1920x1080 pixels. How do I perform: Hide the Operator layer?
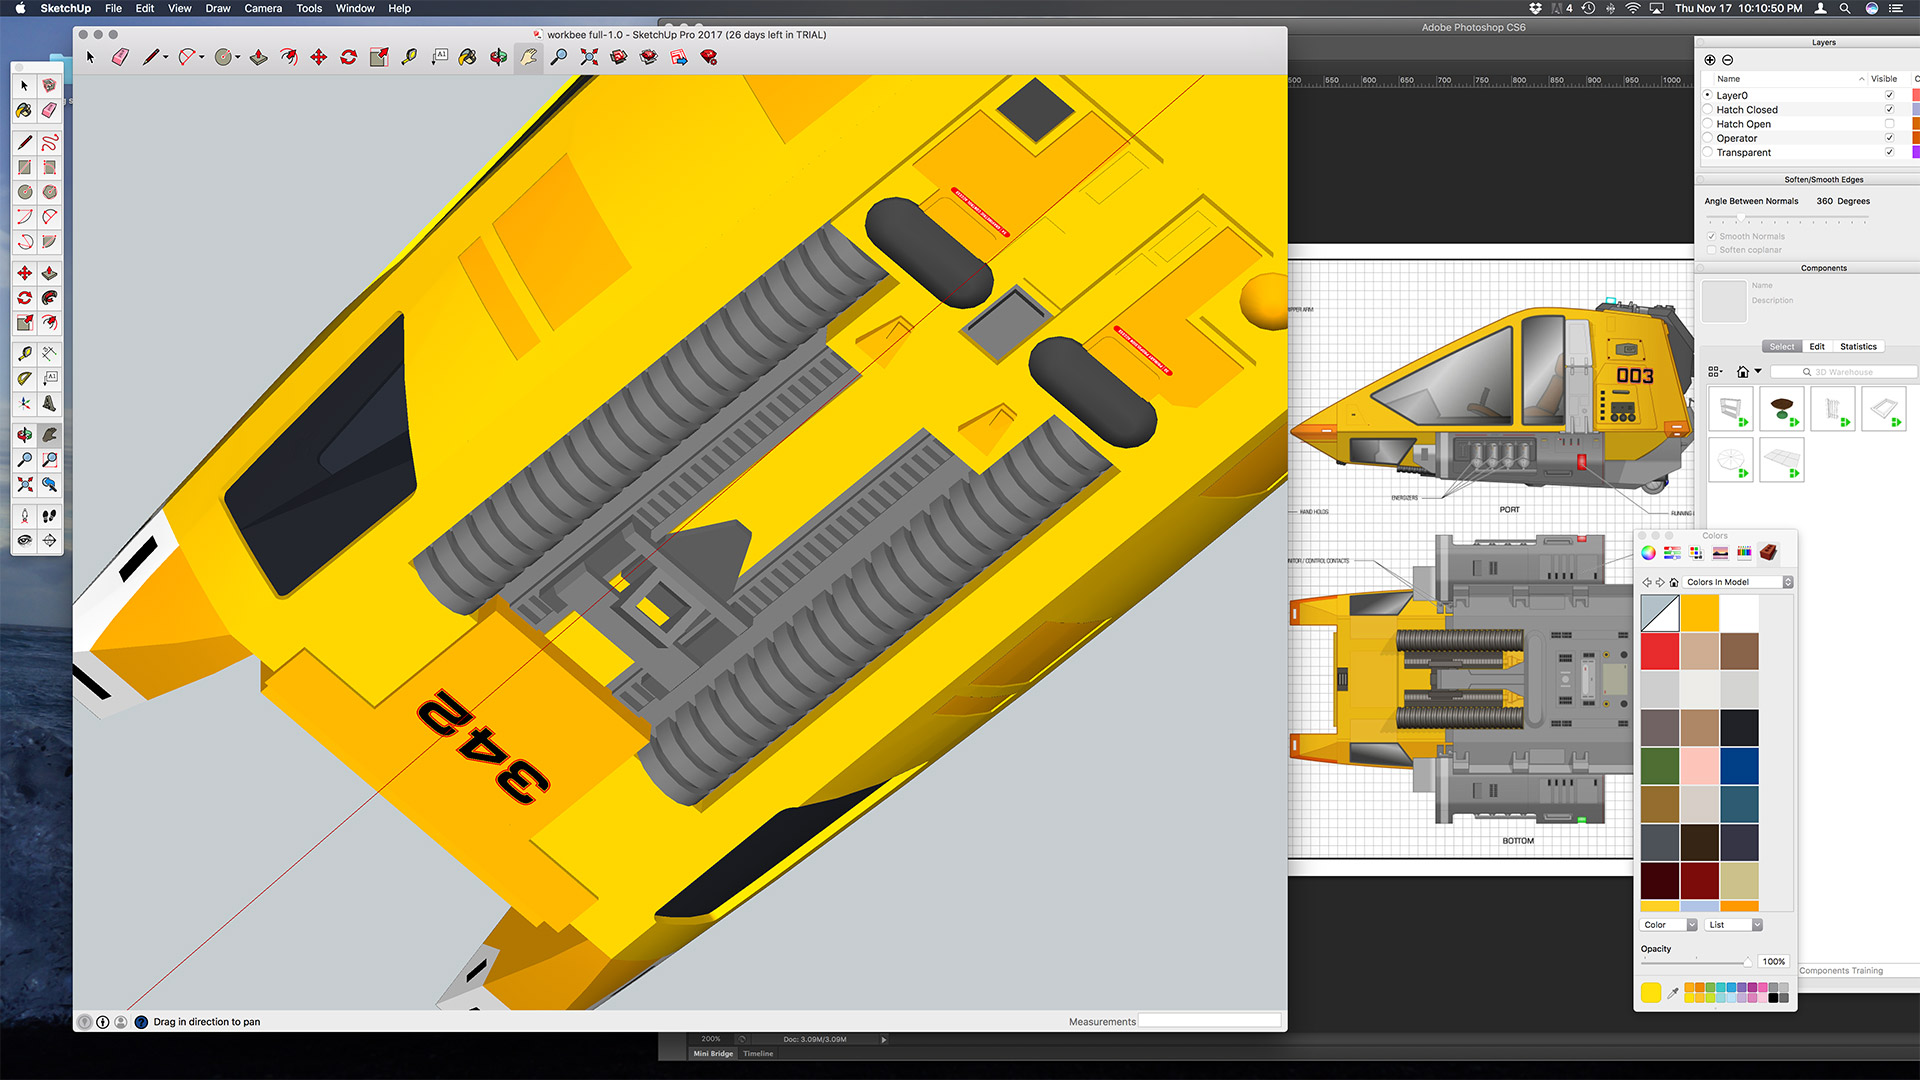pos(1889,138)
